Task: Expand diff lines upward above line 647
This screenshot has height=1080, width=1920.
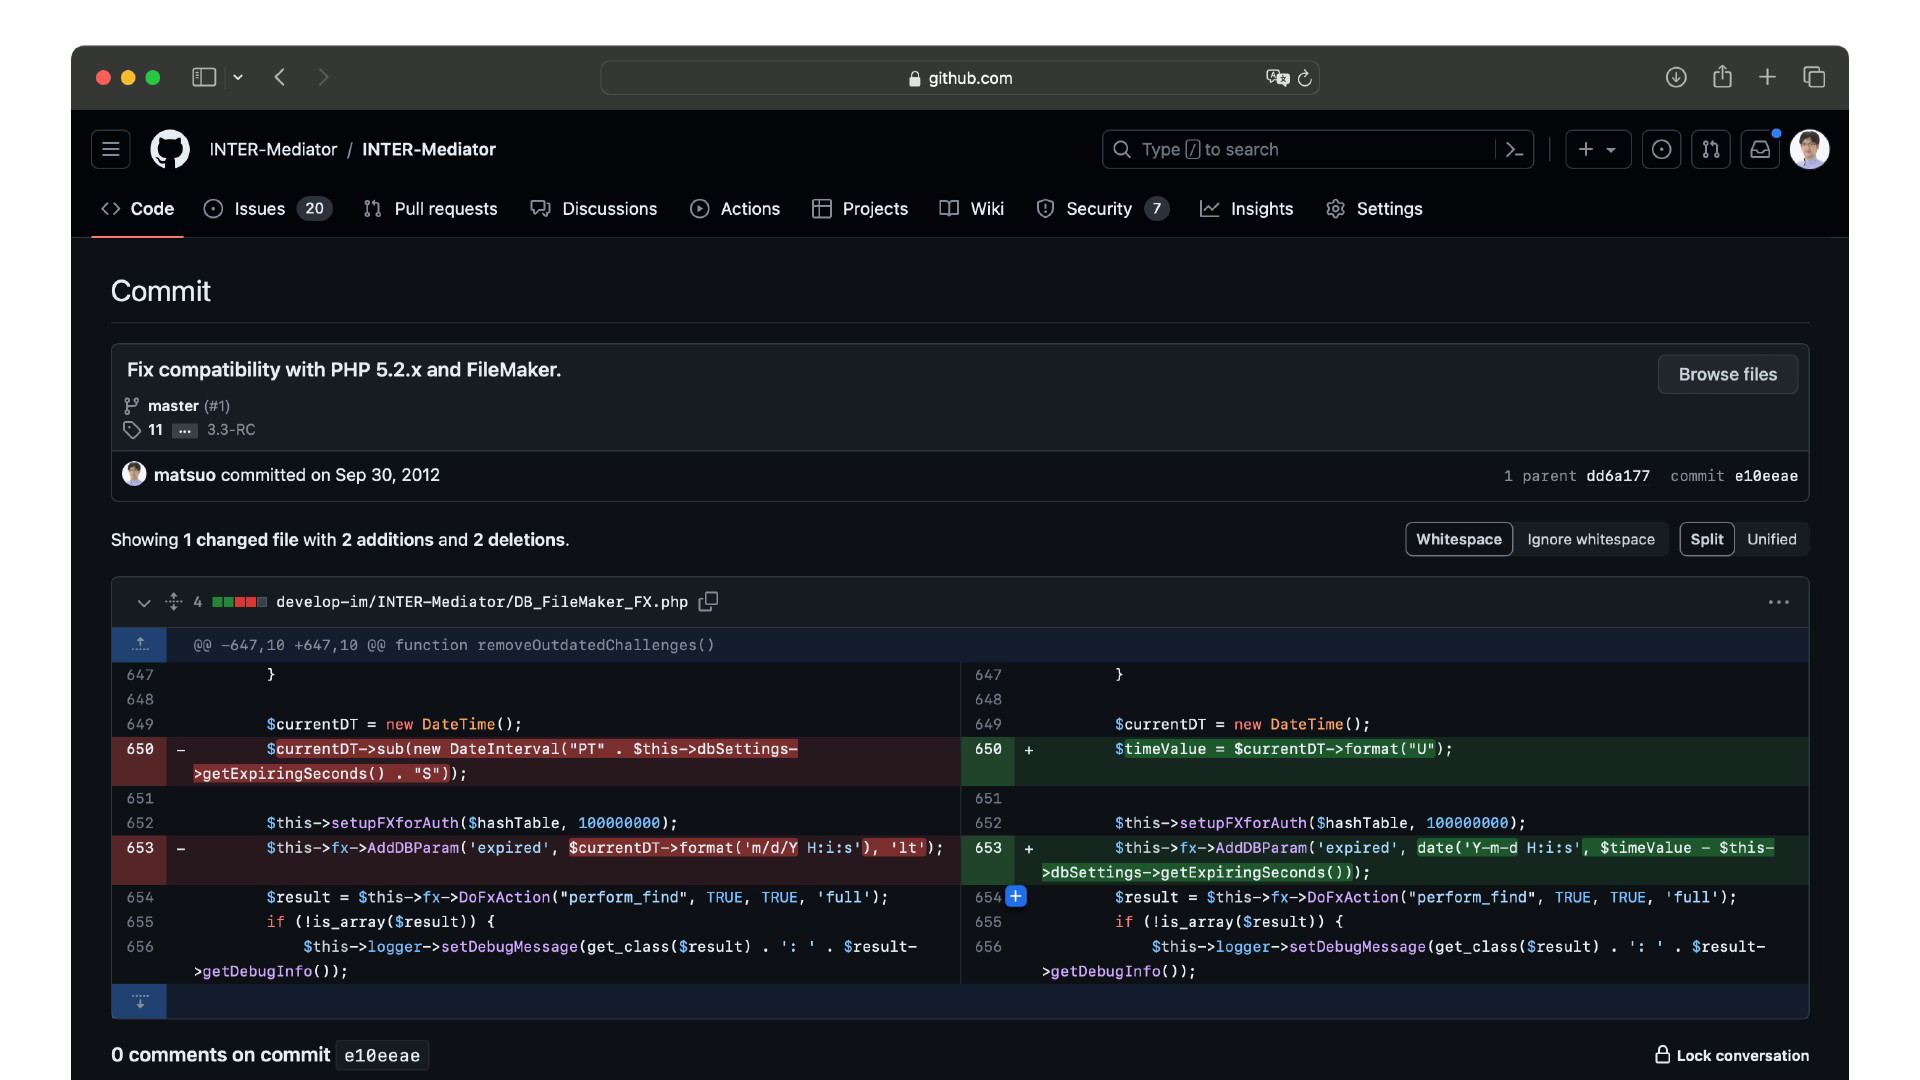Action: pos(140,645)
